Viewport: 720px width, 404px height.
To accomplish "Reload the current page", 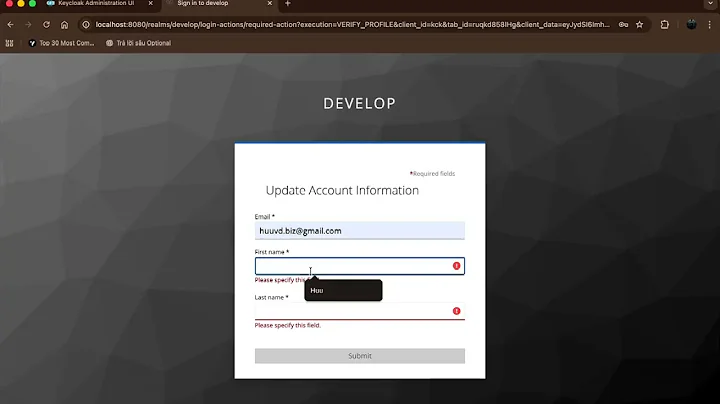I will (x=46, y=25).
